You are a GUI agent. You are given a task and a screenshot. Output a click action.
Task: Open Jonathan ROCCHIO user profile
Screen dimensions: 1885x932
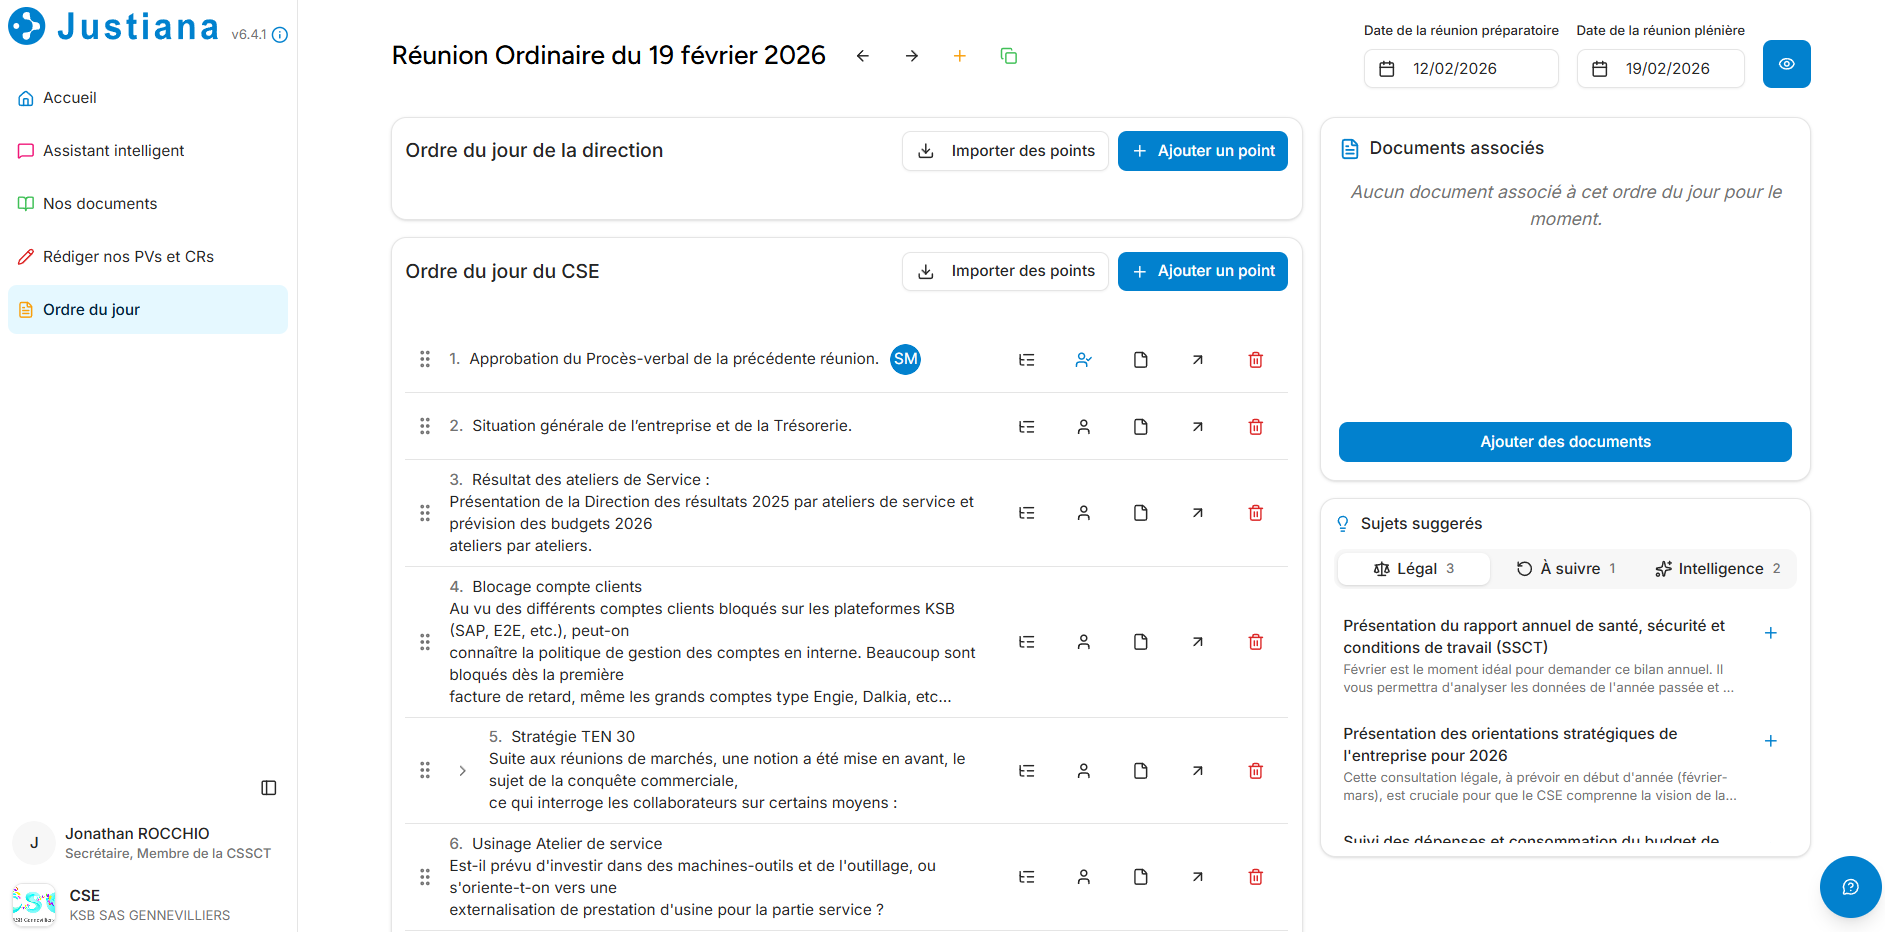(148, 843)
